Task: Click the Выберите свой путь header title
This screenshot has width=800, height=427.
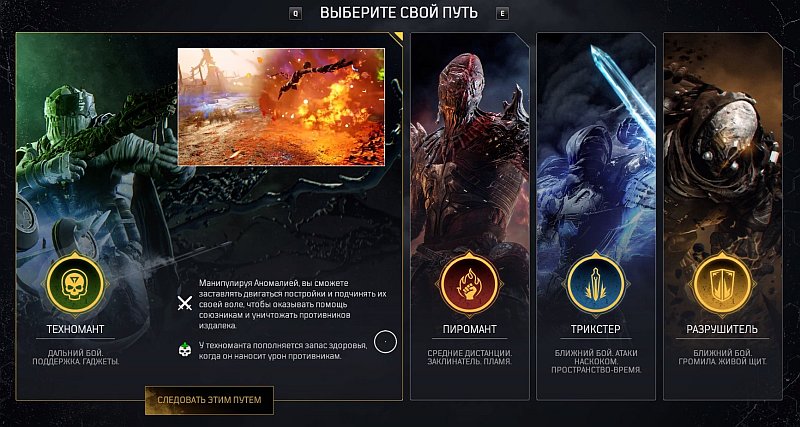Action: click(x=399, y=13)
